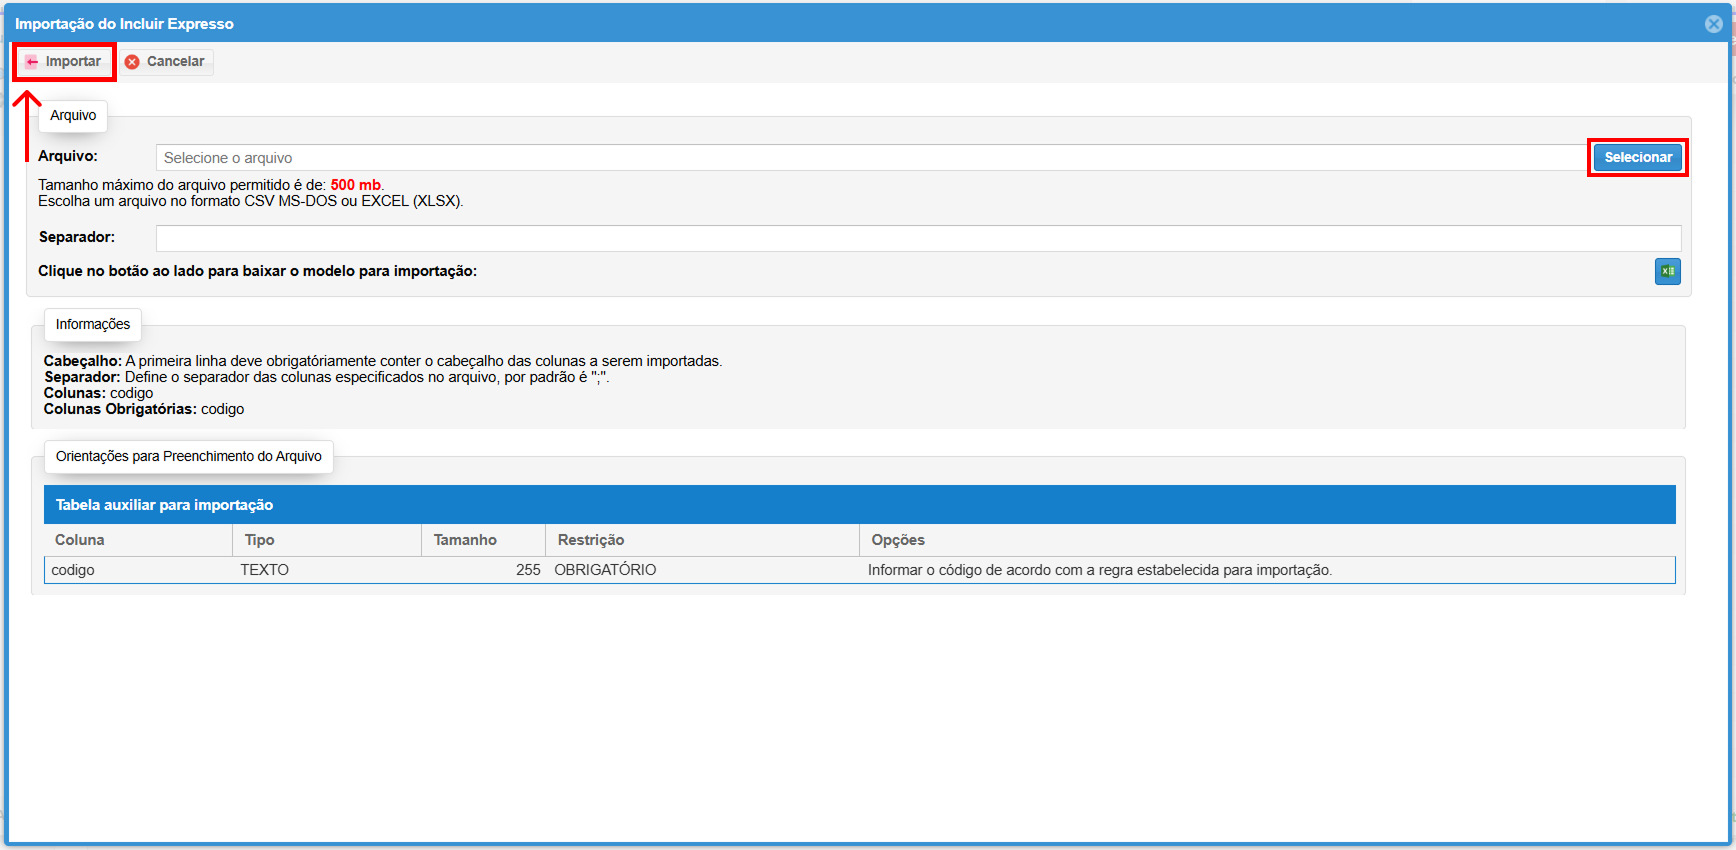The width and height of the screenshot is (1736, 850).
Task: Click the Restrição column header
Action: (x=591, y=540)
